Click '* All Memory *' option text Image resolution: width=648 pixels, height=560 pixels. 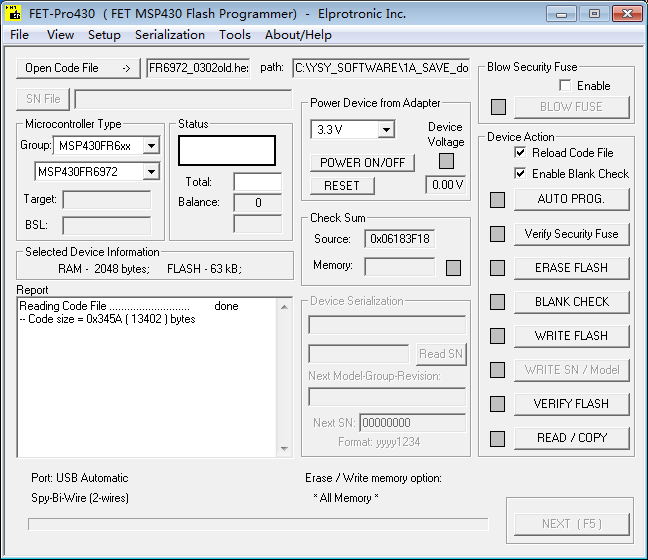click(346, 498)
